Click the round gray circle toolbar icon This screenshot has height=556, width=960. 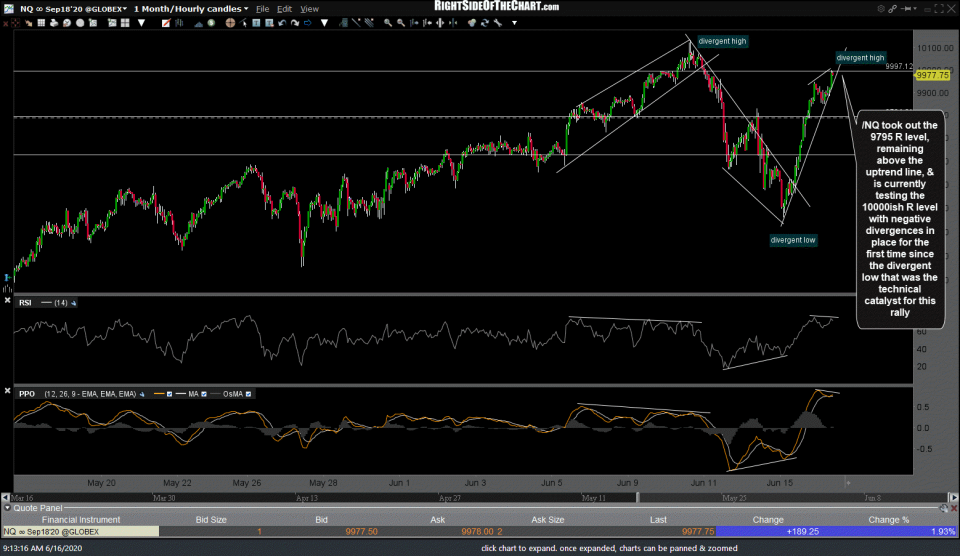[80, 23]
